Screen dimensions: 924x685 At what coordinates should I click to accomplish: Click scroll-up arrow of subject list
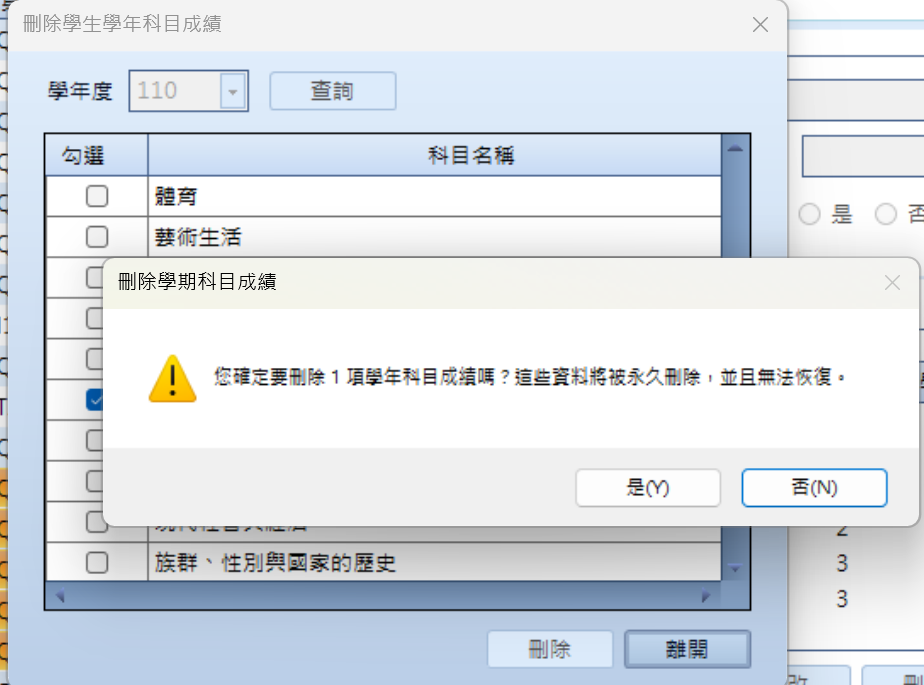(735, 149)
